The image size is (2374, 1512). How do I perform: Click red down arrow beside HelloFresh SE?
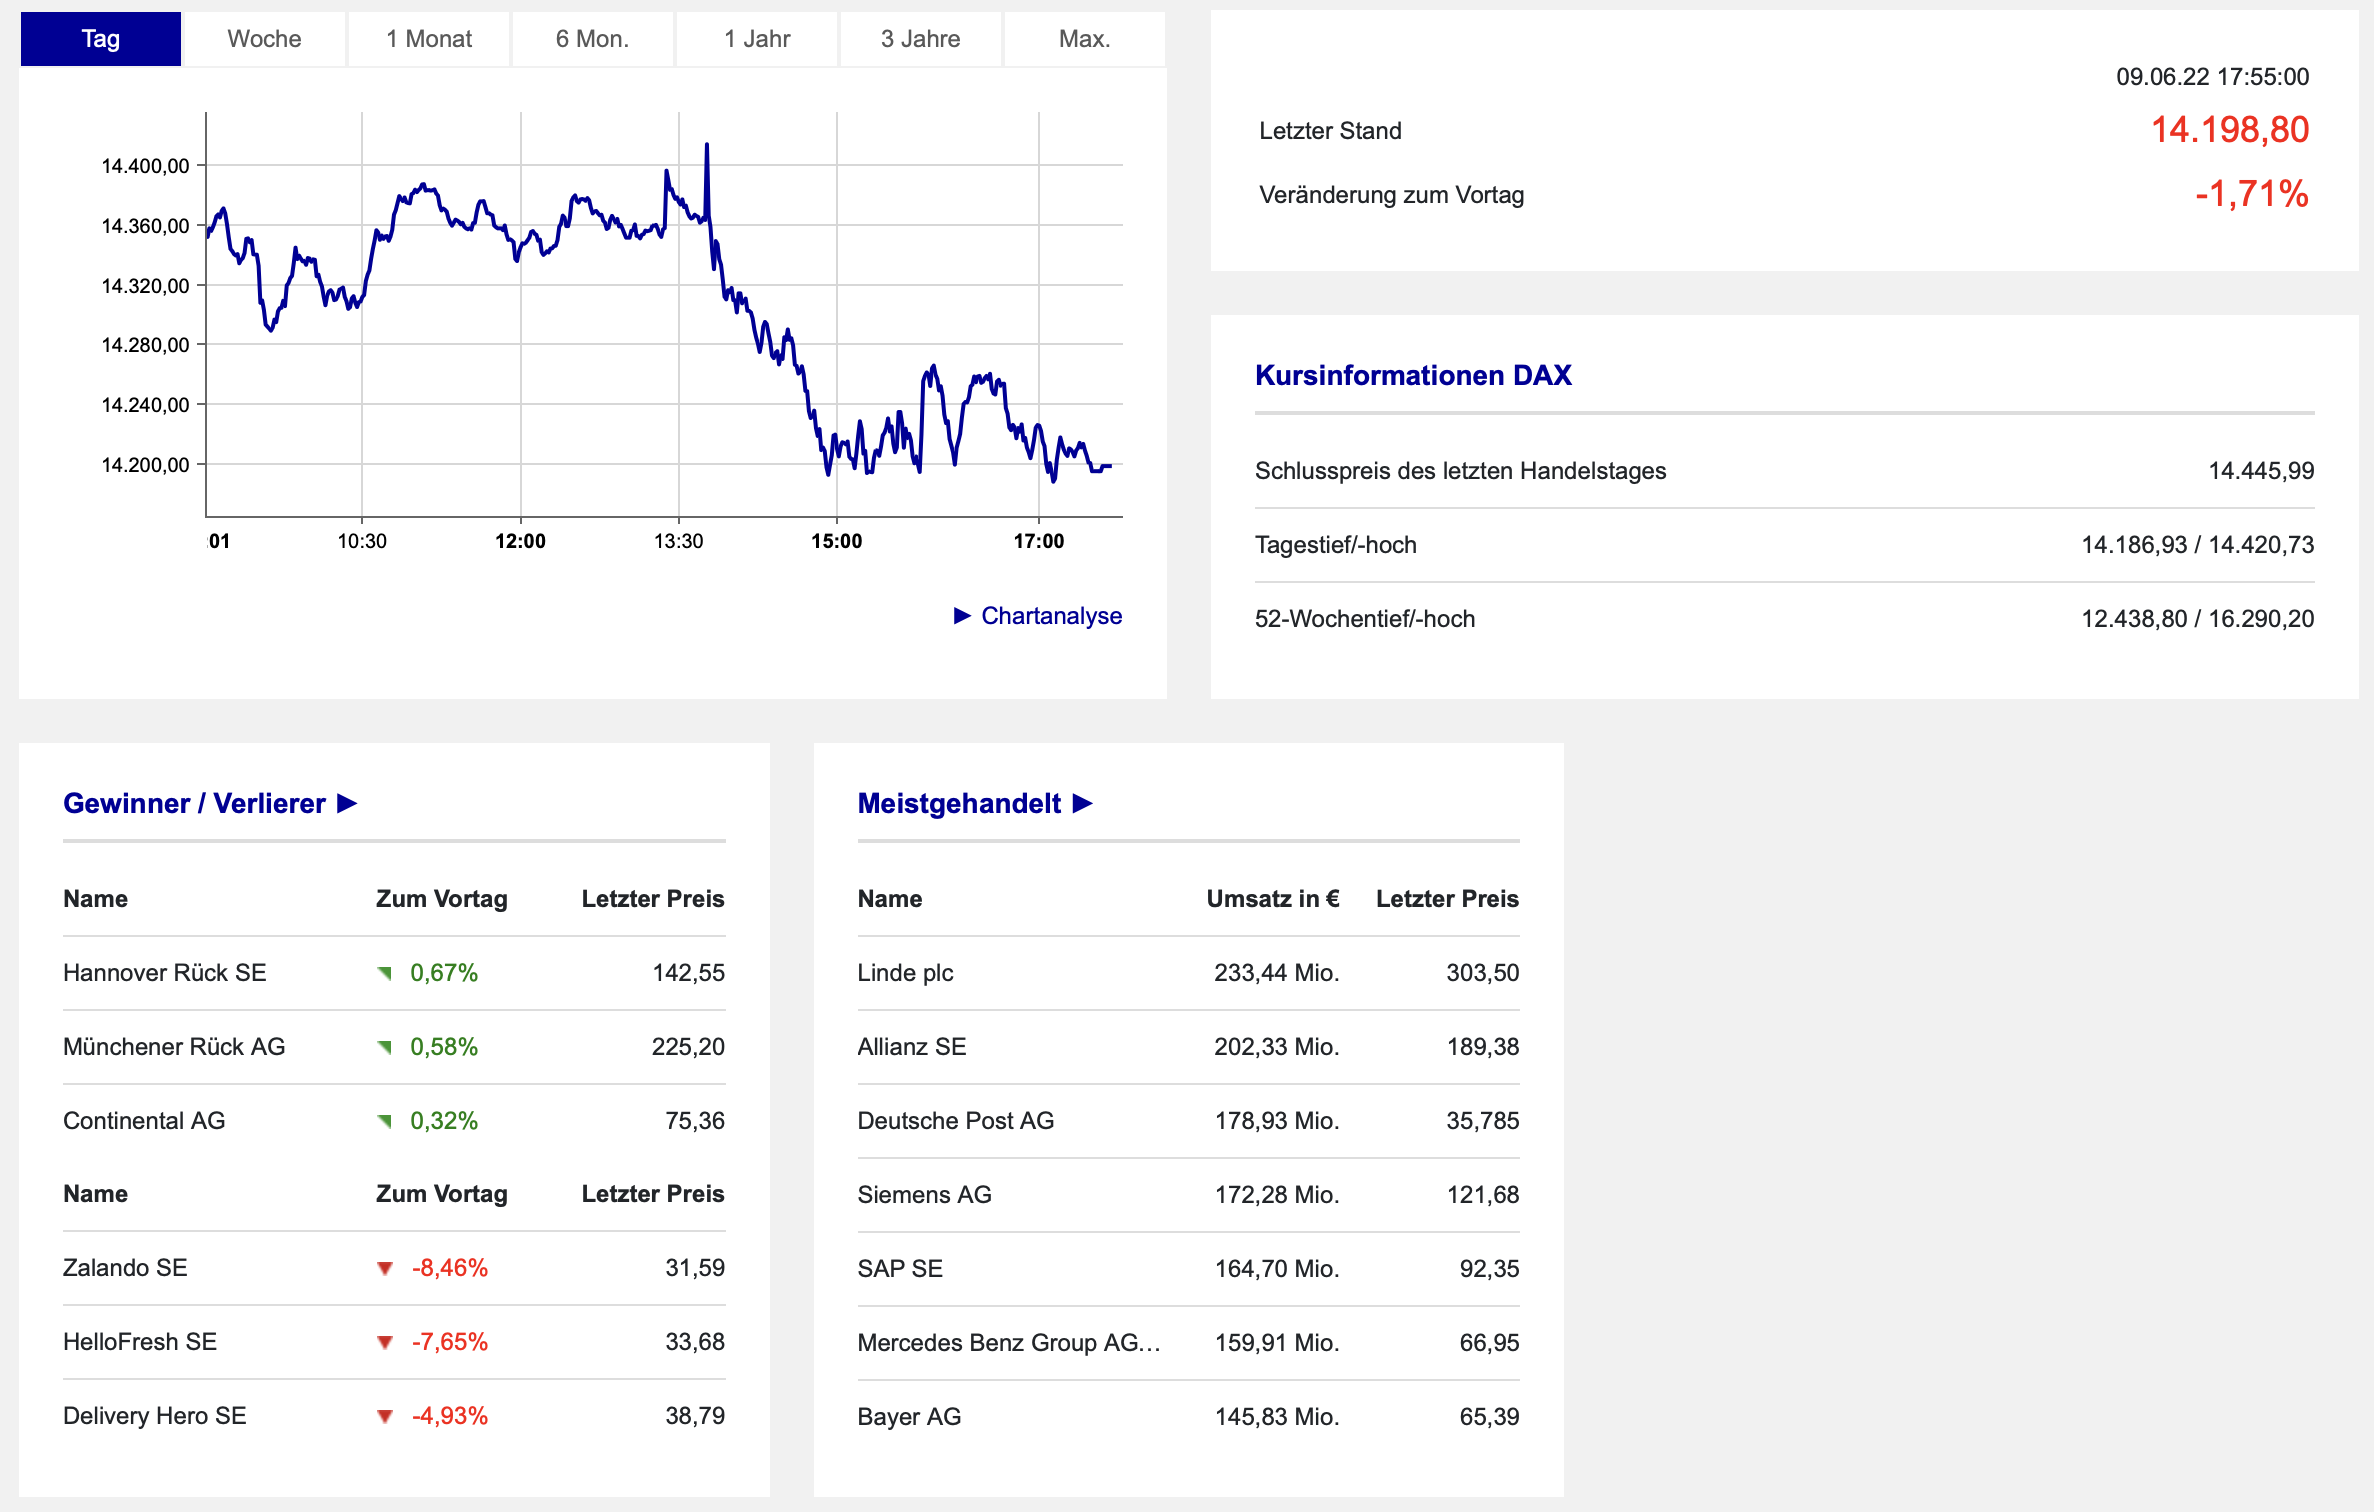click(x=385, y=1343)
